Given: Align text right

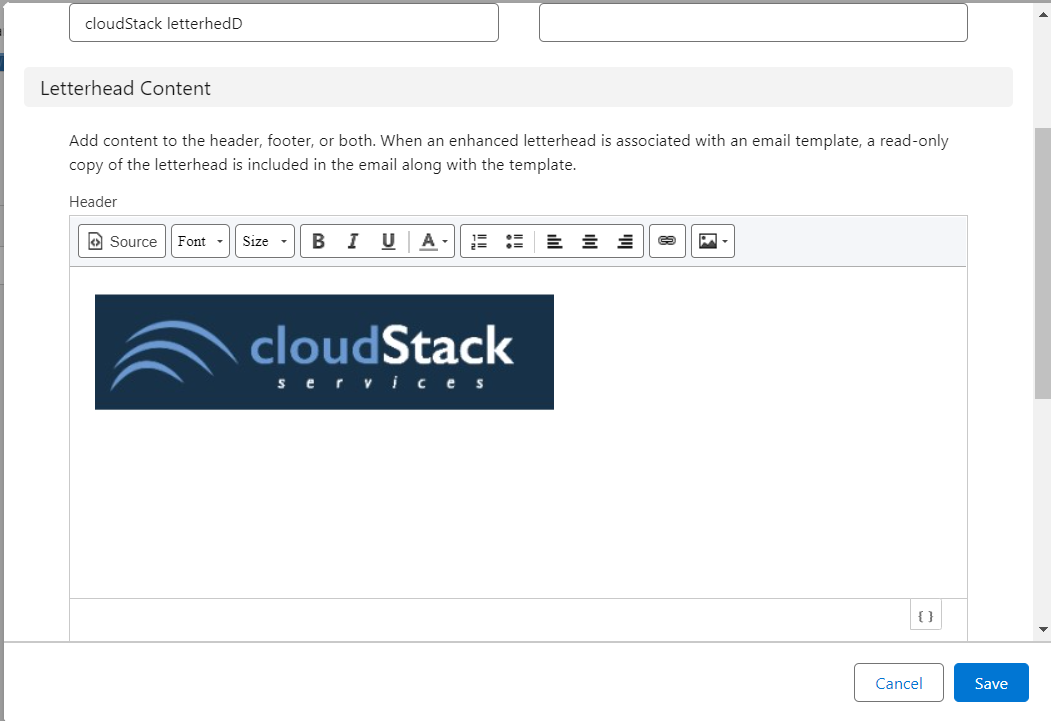Looking at the screenshot, I should (625, 241).
